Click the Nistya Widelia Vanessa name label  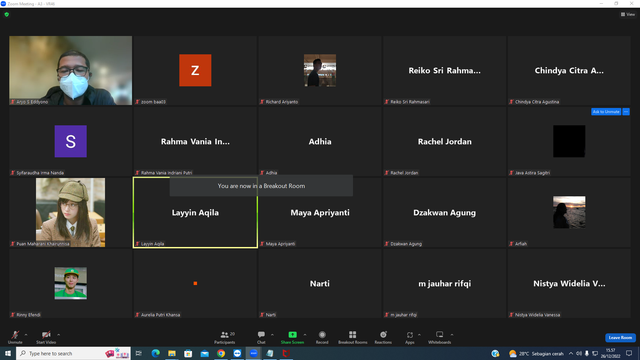click(569, 284)
